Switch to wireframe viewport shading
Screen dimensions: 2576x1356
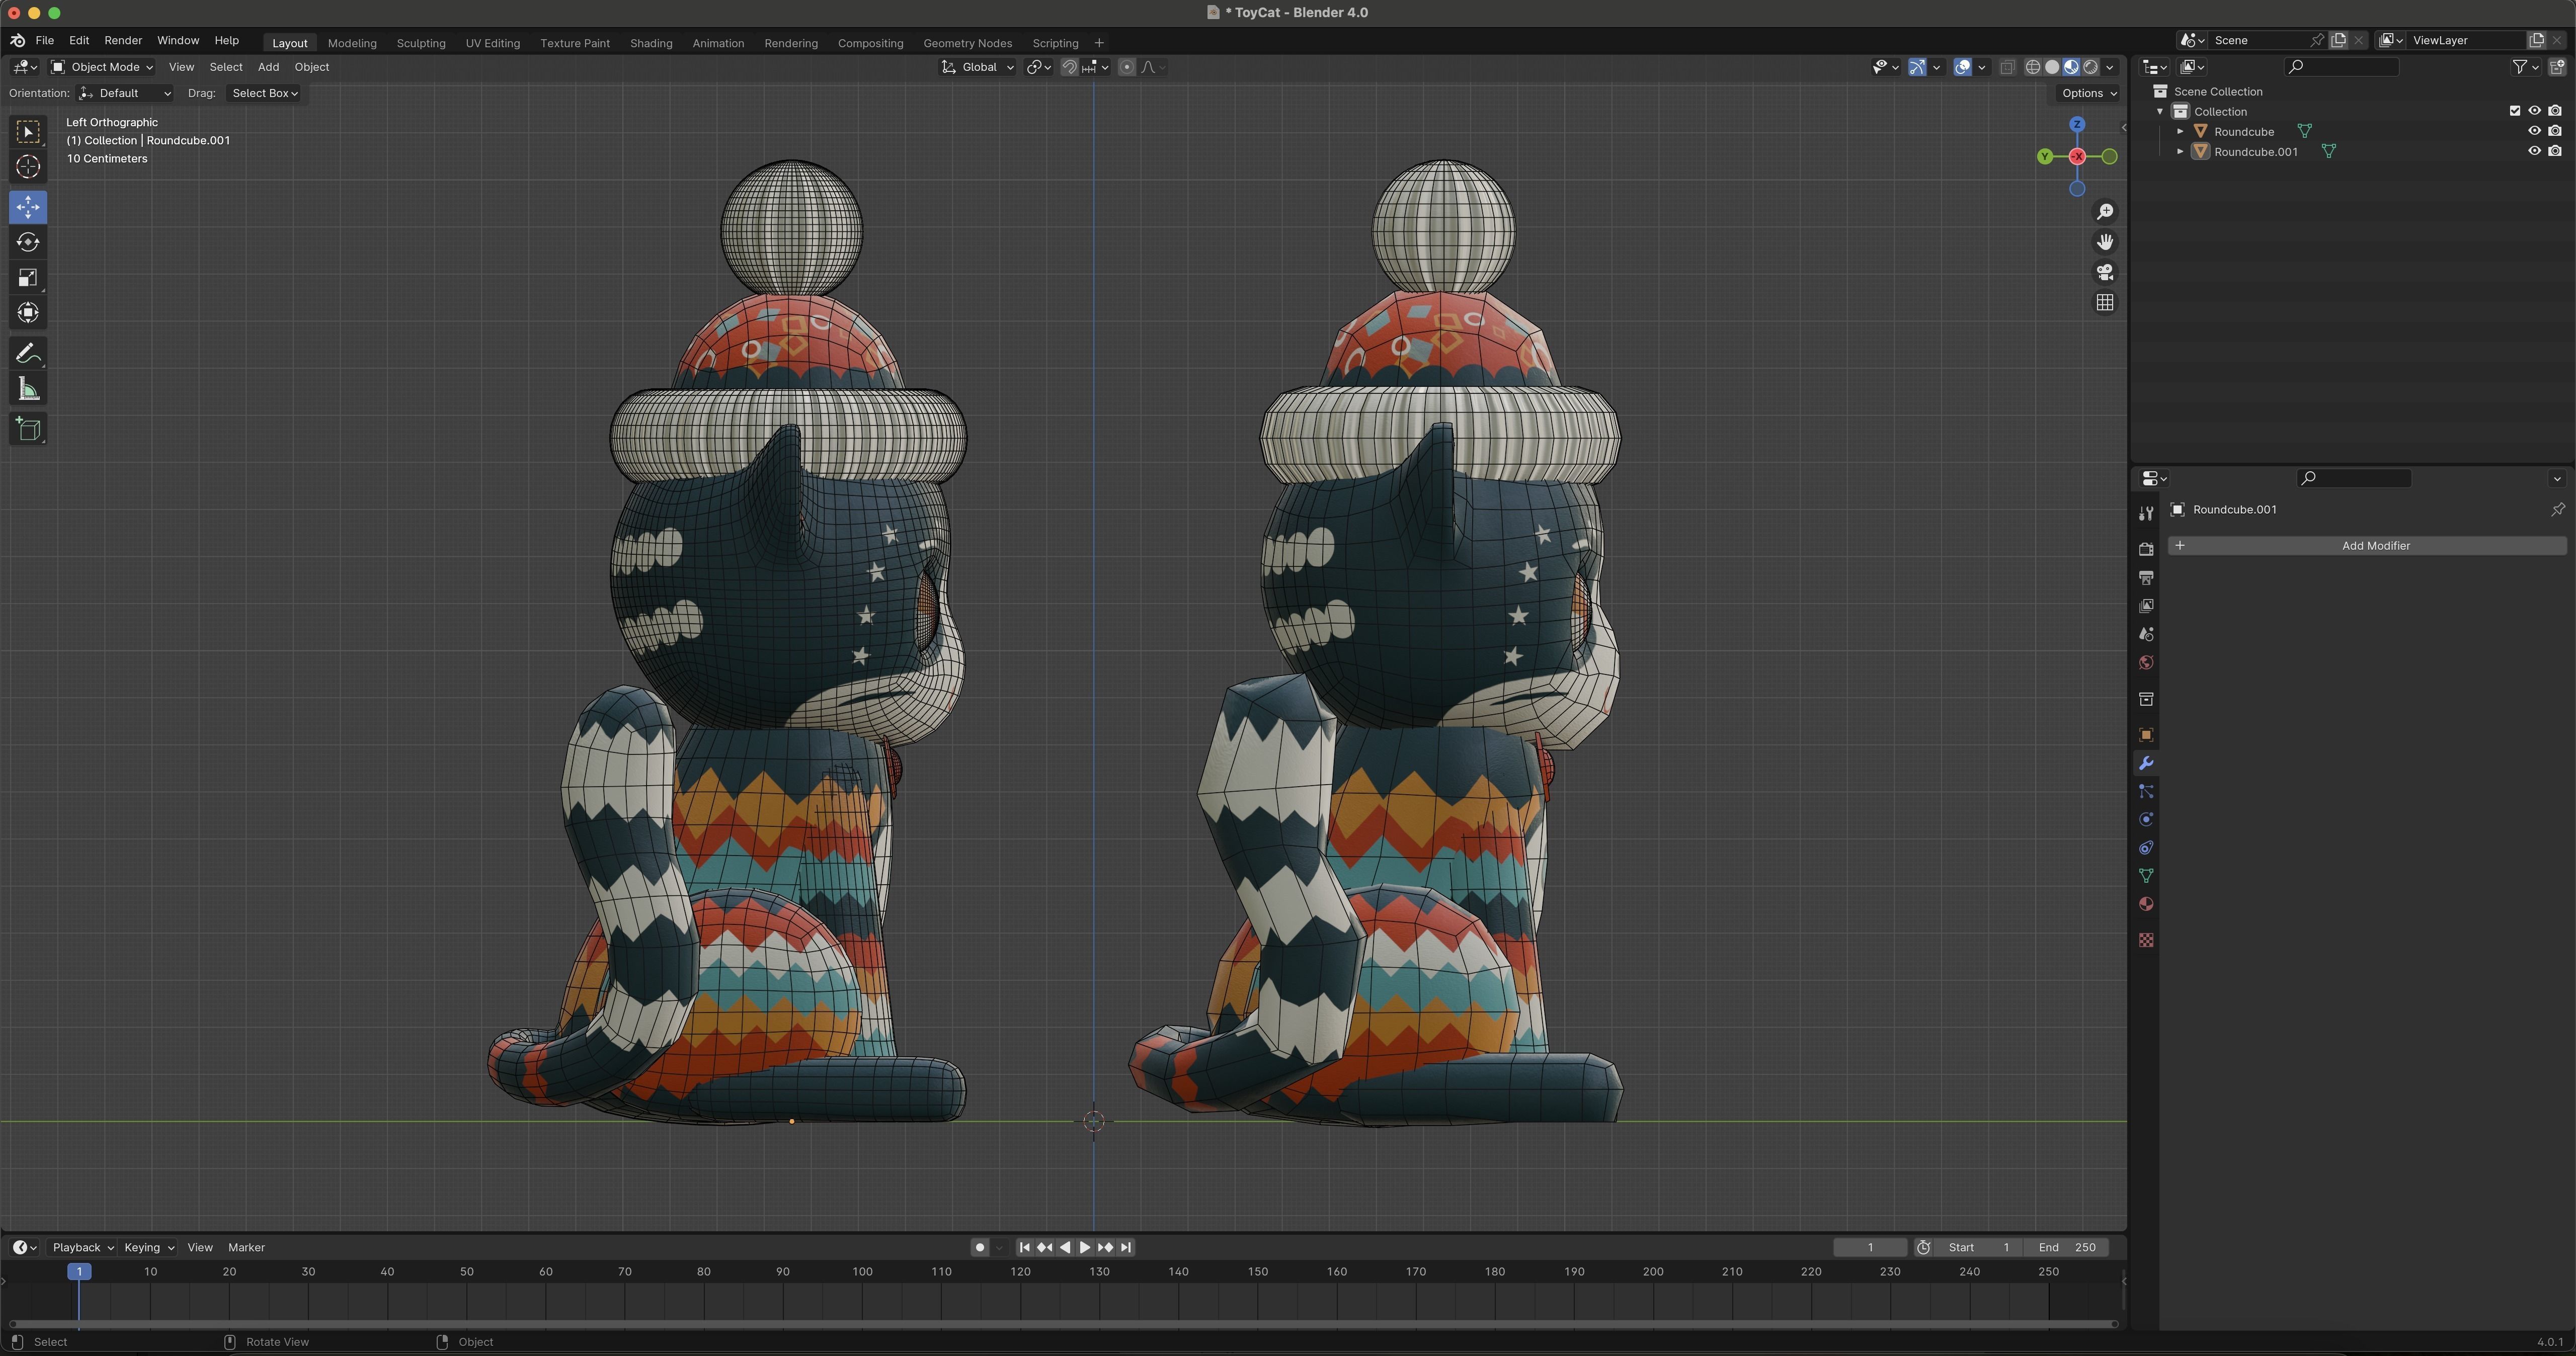(2033, 67)
